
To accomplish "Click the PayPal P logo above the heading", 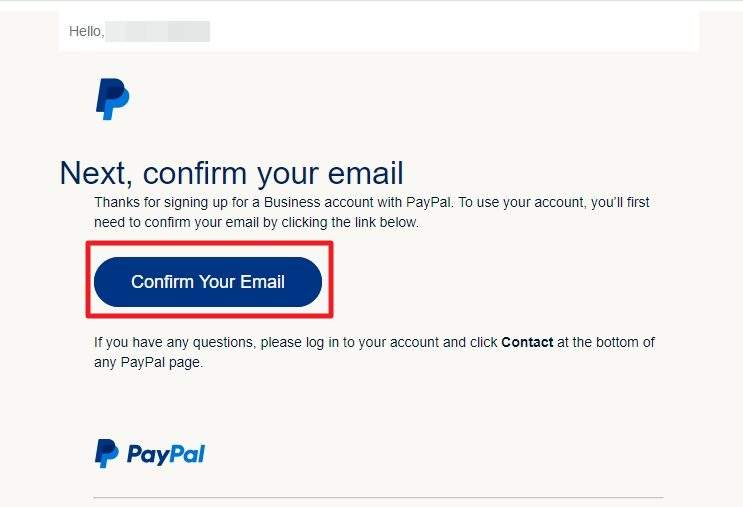I will pos(112,99).
